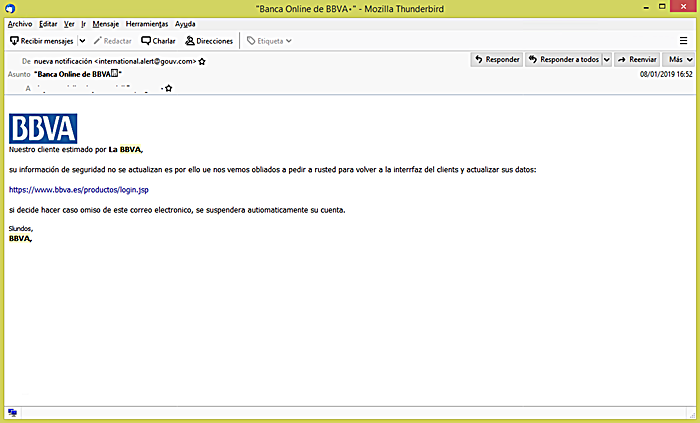Screen dimensions: 700x423
Task: Close the Thunderbird window
Action: click(x=683, y=7)
